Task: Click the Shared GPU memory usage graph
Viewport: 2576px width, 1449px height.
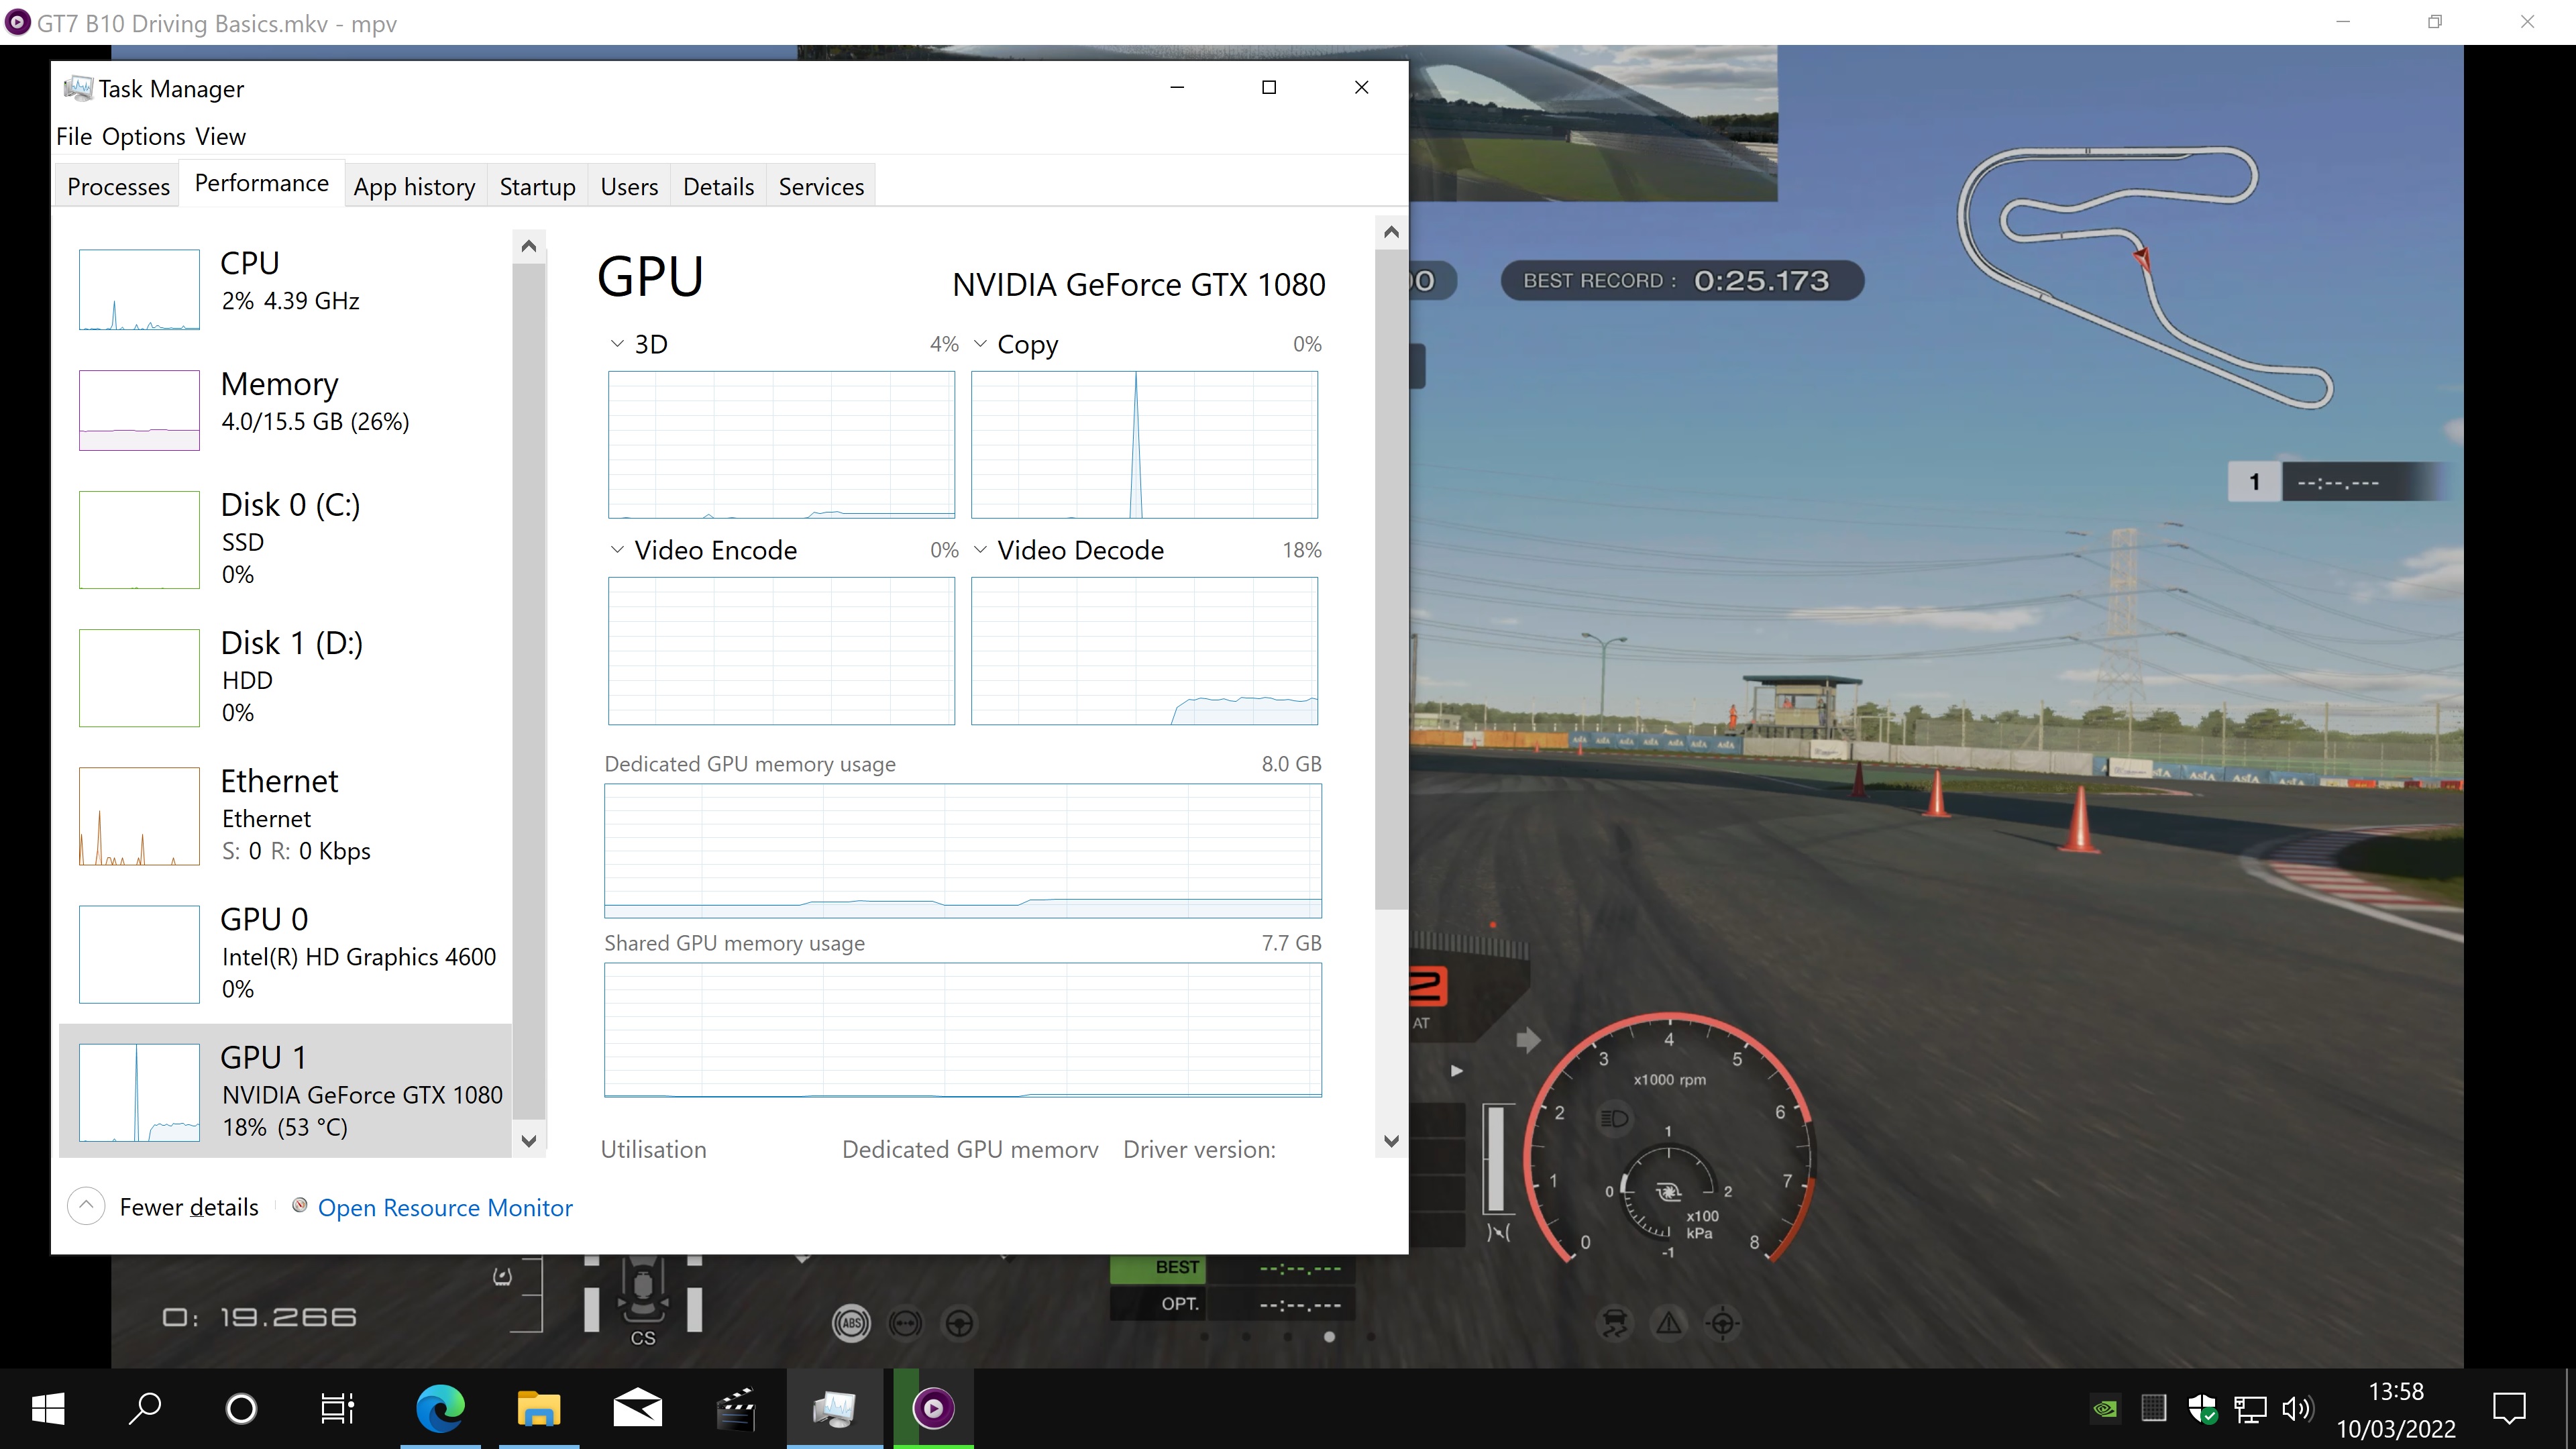Action: [962, 1030]
